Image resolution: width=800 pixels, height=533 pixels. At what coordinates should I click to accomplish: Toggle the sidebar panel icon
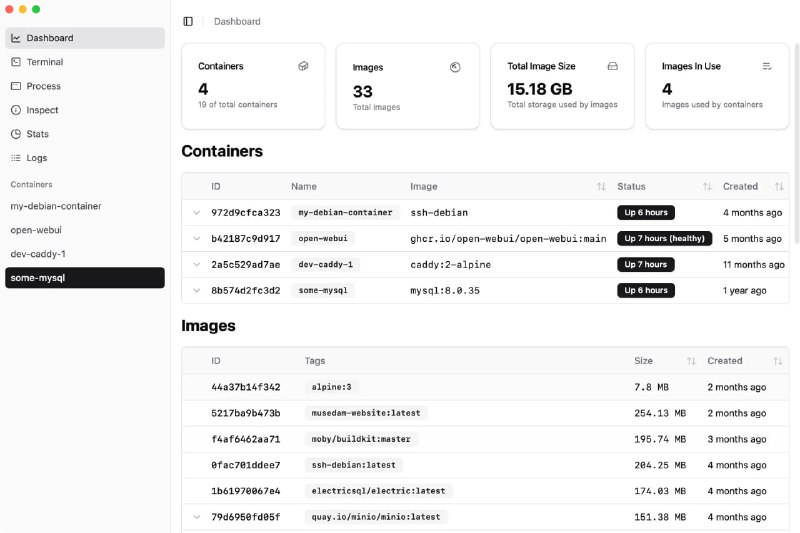[x=188, y=21]
